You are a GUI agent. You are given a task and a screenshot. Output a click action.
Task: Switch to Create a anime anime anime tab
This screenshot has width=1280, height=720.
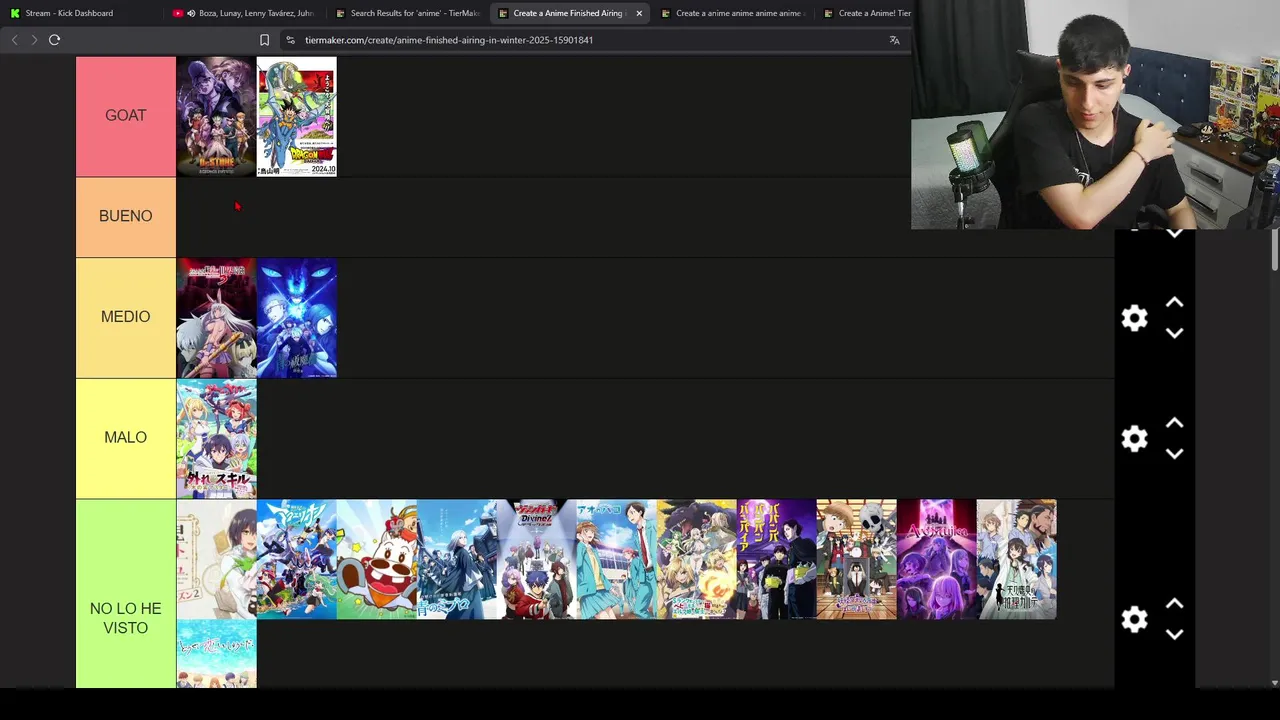(x=732, y=13)
